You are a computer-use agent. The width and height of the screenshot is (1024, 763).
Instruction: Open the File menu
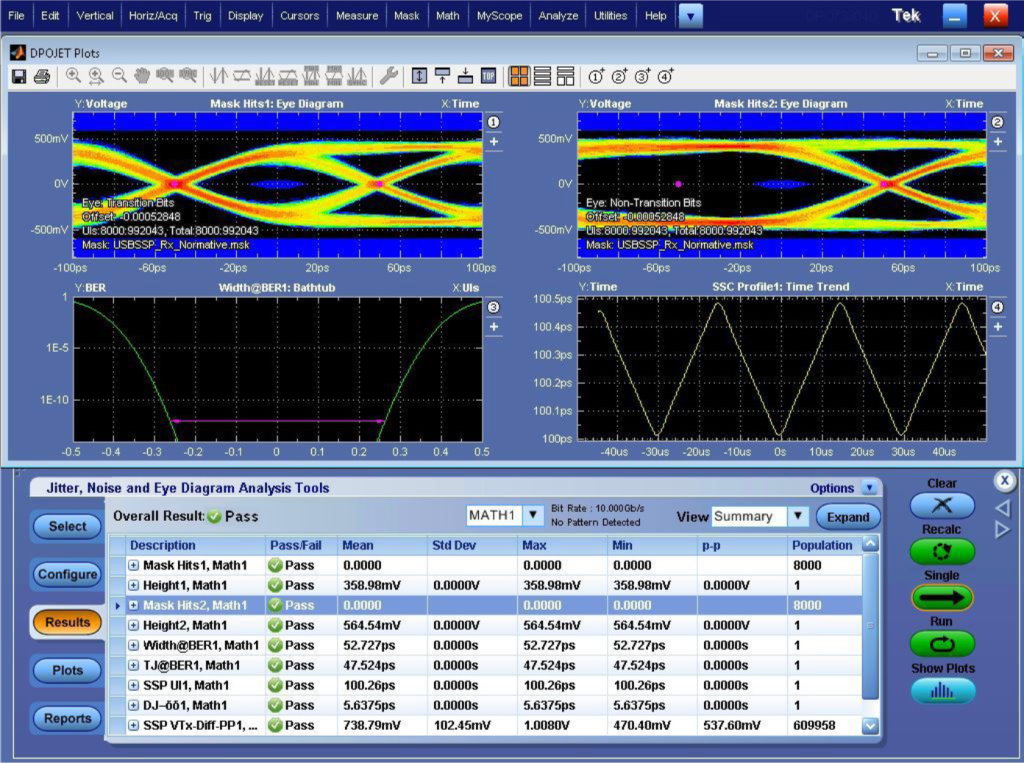click(x=16, y=16)
